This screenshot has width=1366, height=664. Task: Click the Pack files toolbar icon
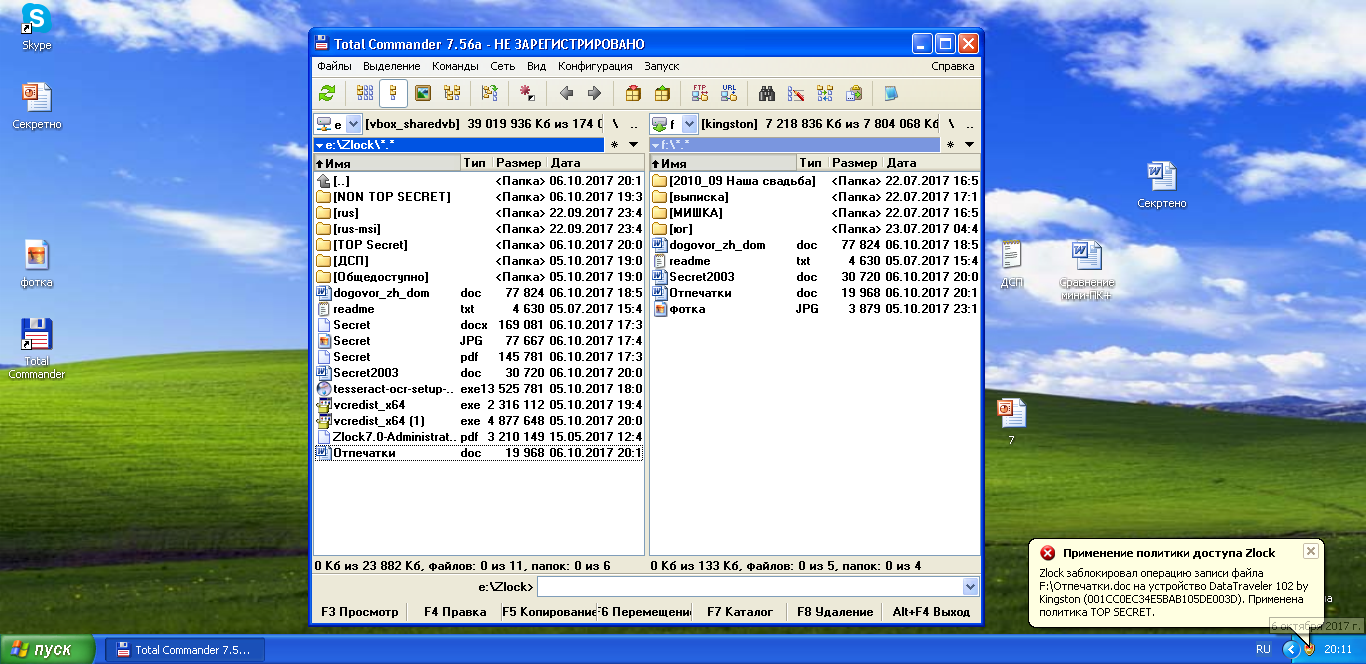tap(633, 94)
